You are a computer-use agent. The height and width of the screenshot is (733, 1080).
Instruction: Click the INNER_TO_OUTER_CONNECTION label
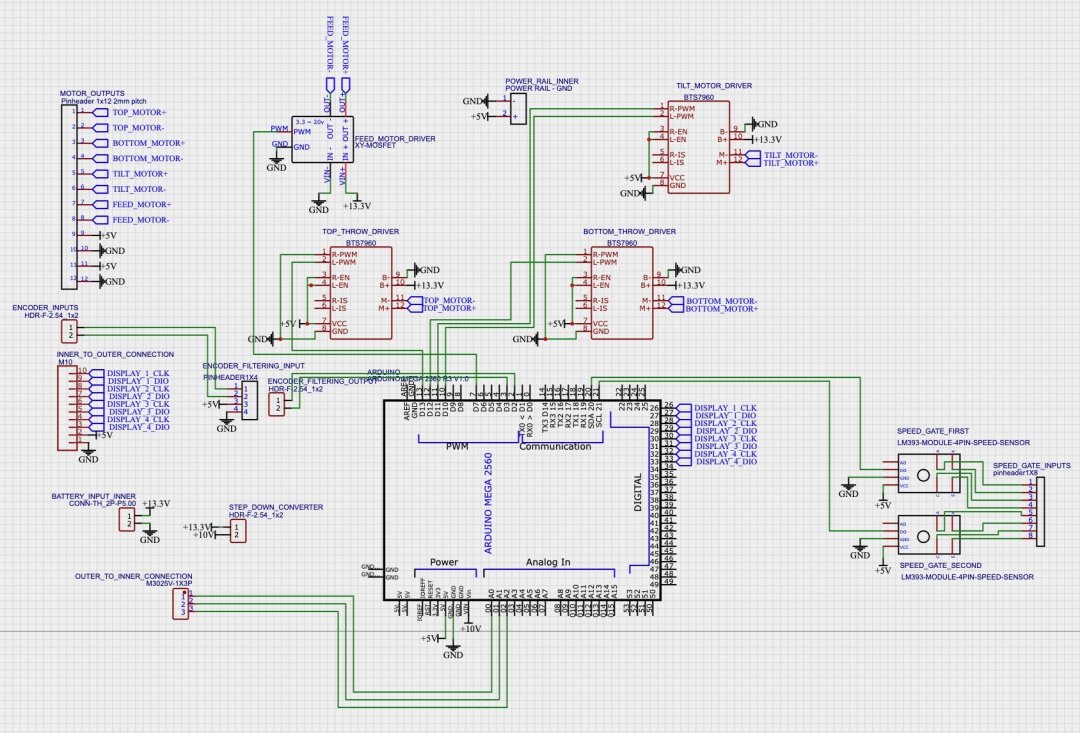tap(115, 354)
